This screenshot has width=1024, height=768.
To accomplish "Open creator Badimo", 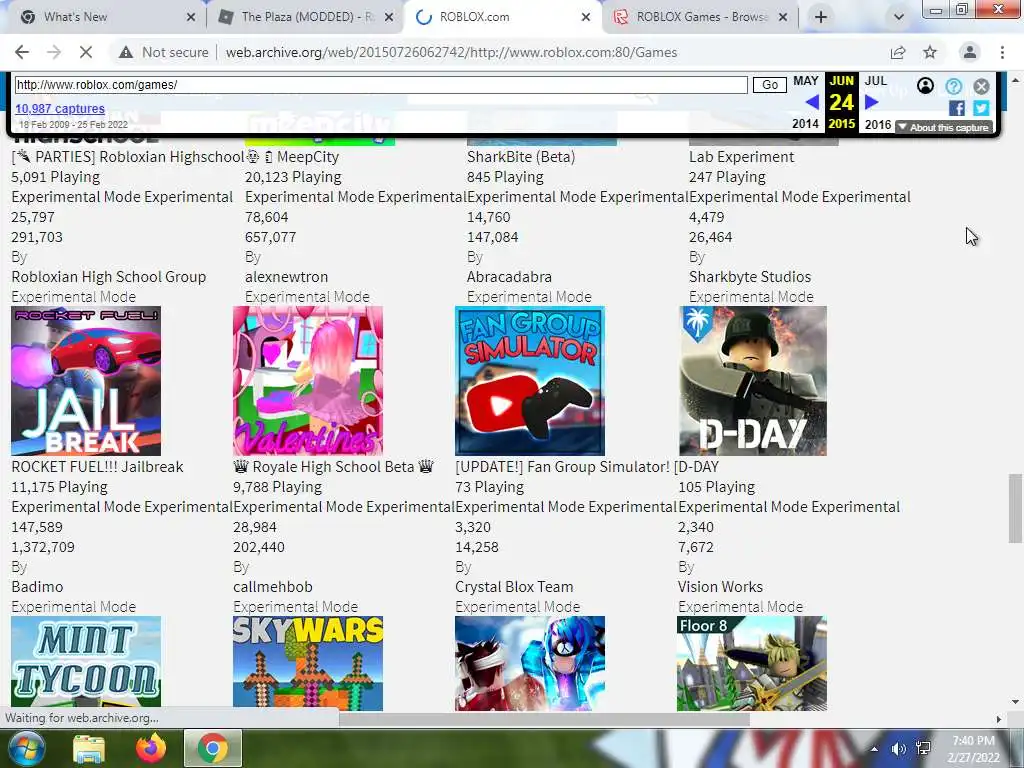I will (x=37, y=587).
